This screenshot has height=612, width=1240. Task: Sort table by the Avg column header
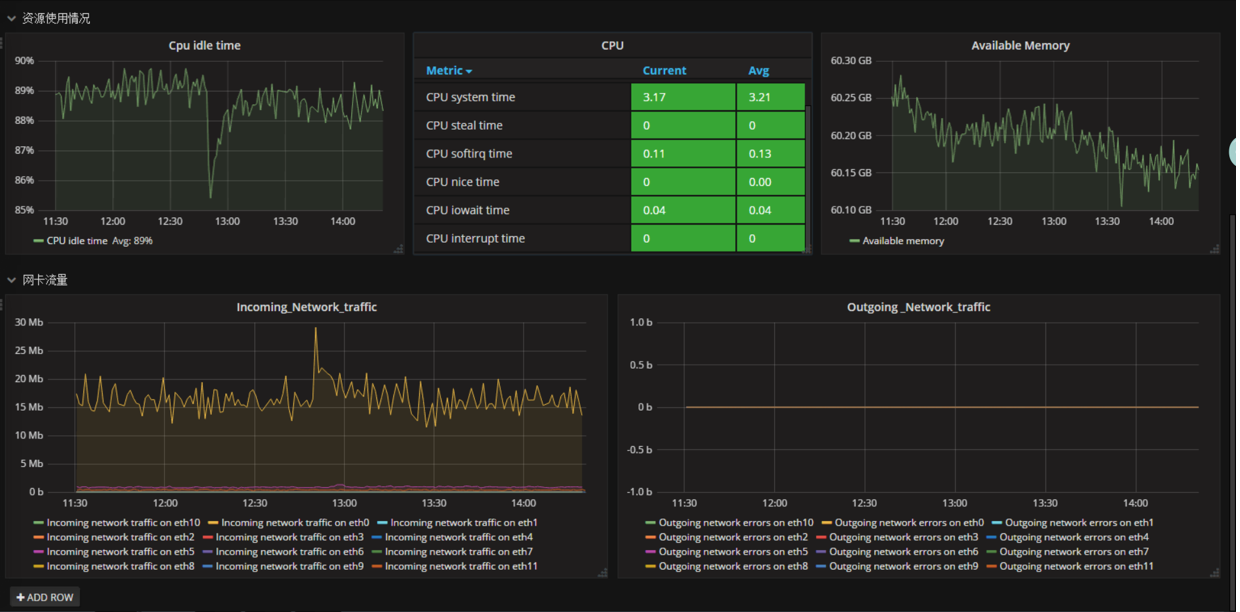(x=759, y=71)
